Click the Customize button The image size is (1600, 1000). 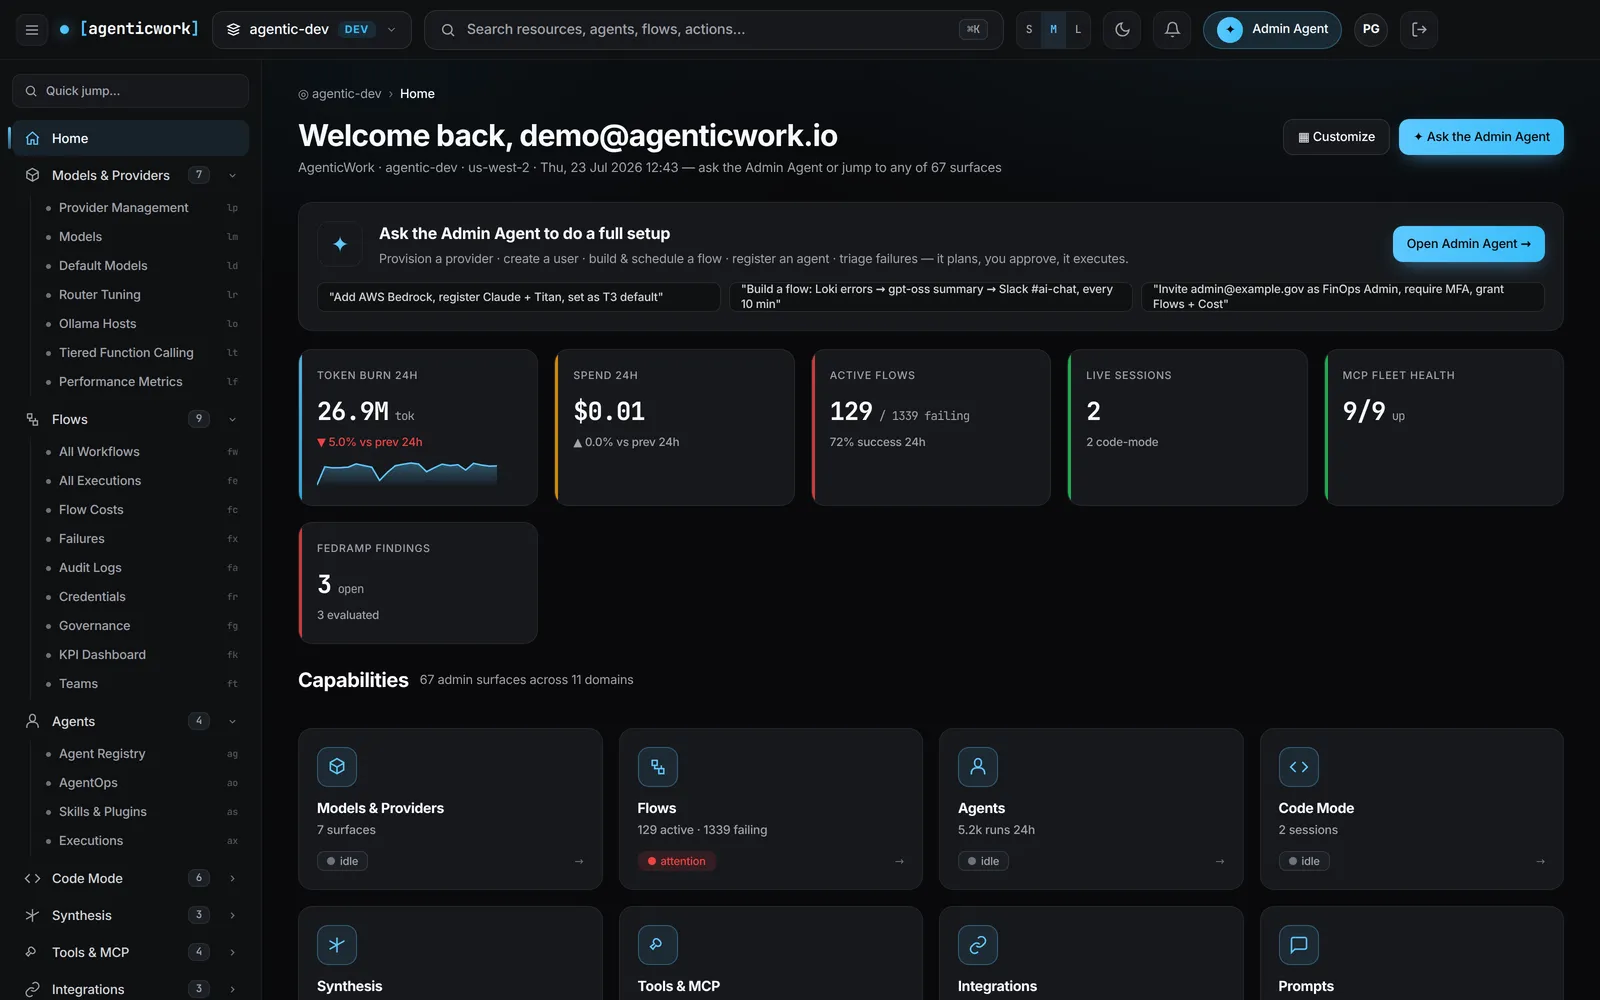pyautogui.click(x=1336, y=137)
